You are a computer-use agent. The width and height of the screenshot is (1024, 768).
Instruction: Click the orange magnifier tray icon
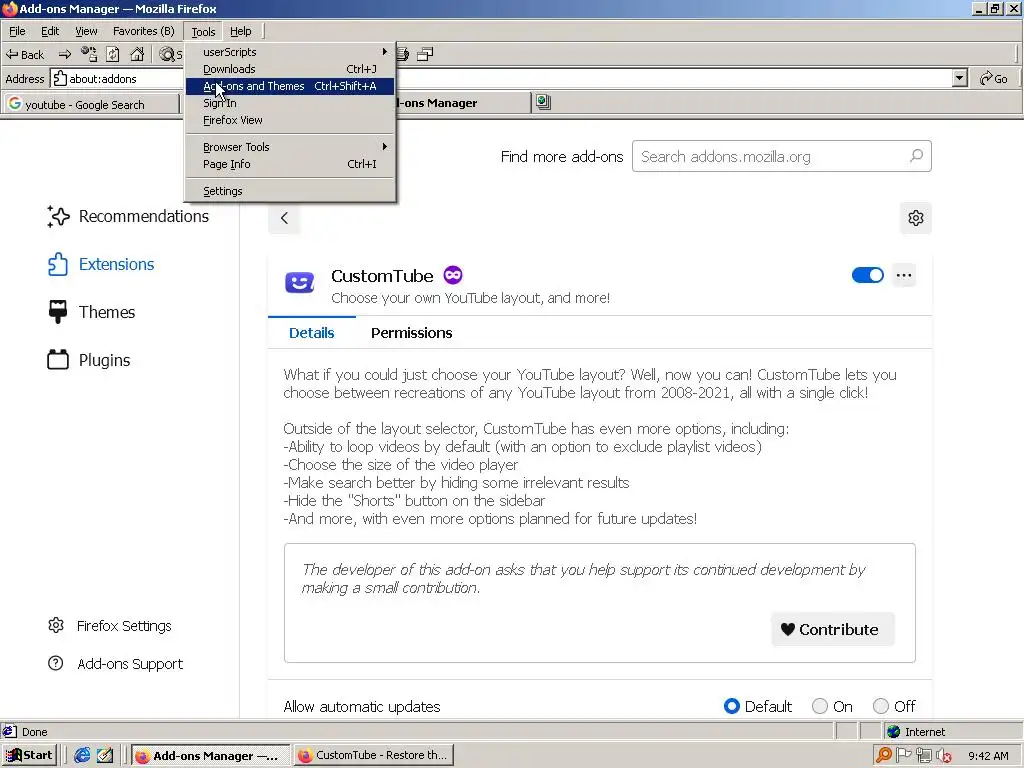tap(884, 755)
